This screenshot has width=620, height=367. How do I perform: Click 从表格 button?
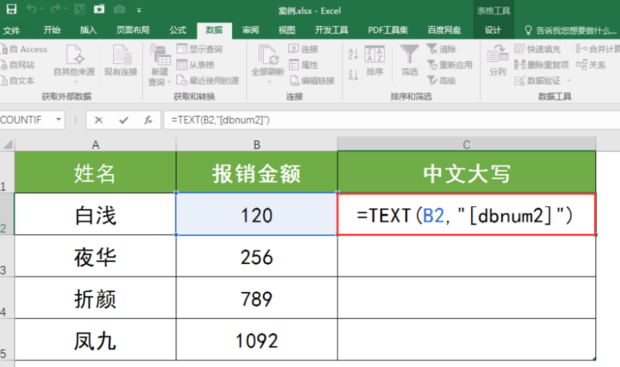click(195, 65)
